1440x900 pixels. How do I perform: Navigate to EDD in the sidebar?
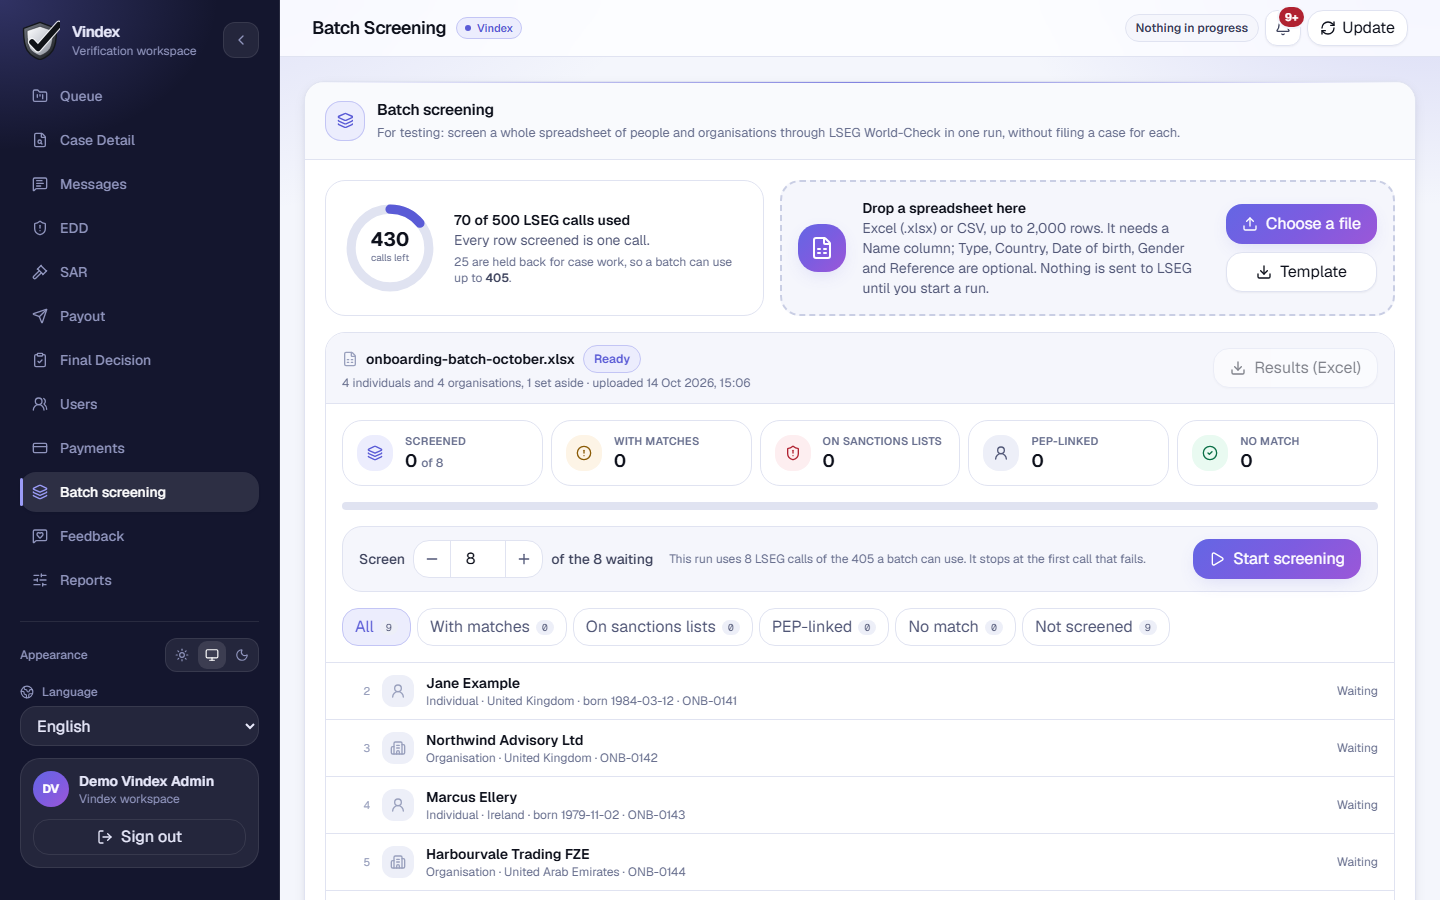(x=139, y=228)
